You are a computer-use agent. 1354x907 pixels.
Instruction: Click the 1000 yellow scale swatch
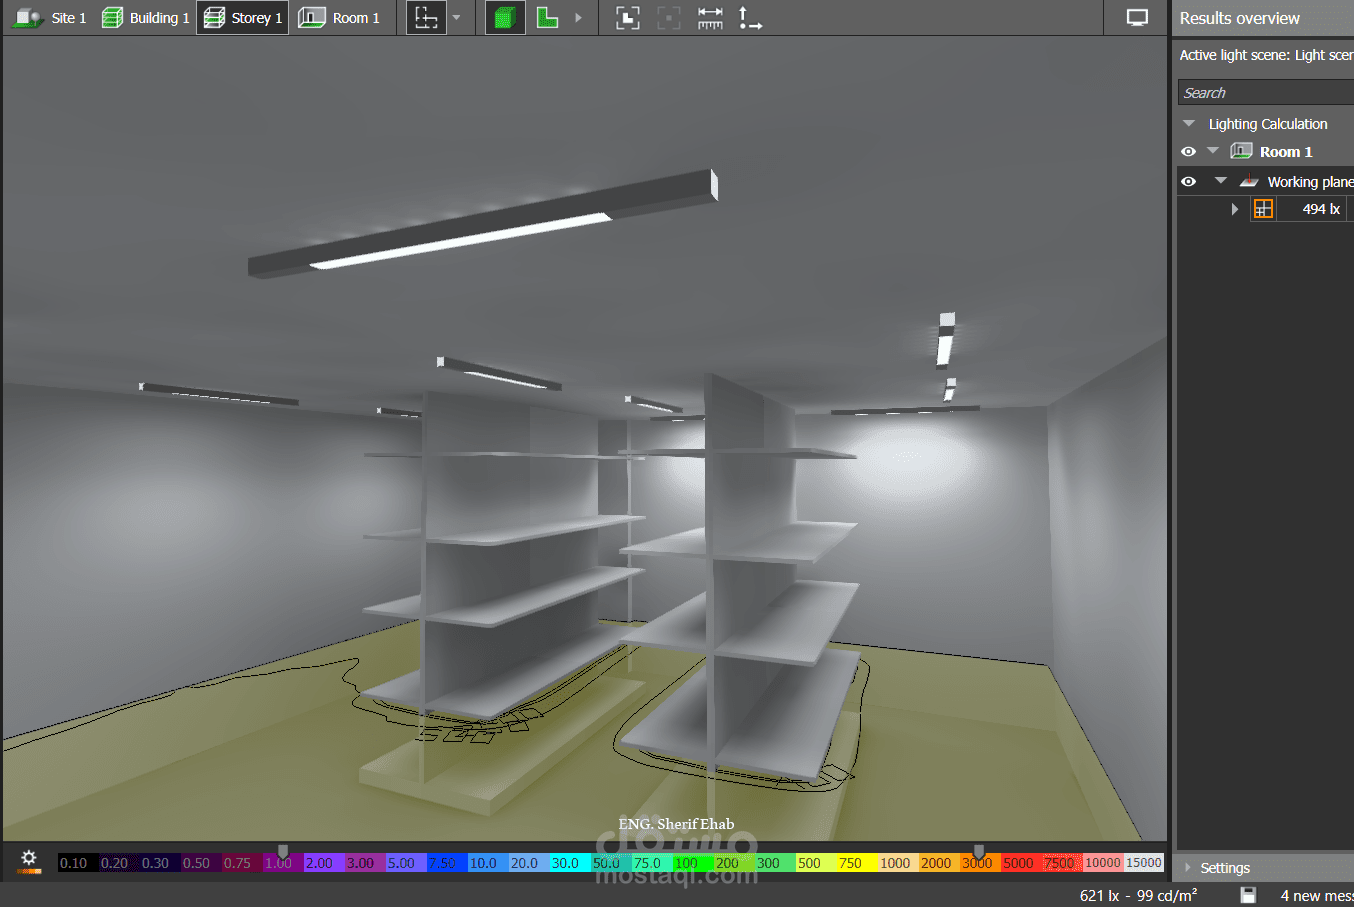click(896, 863)
